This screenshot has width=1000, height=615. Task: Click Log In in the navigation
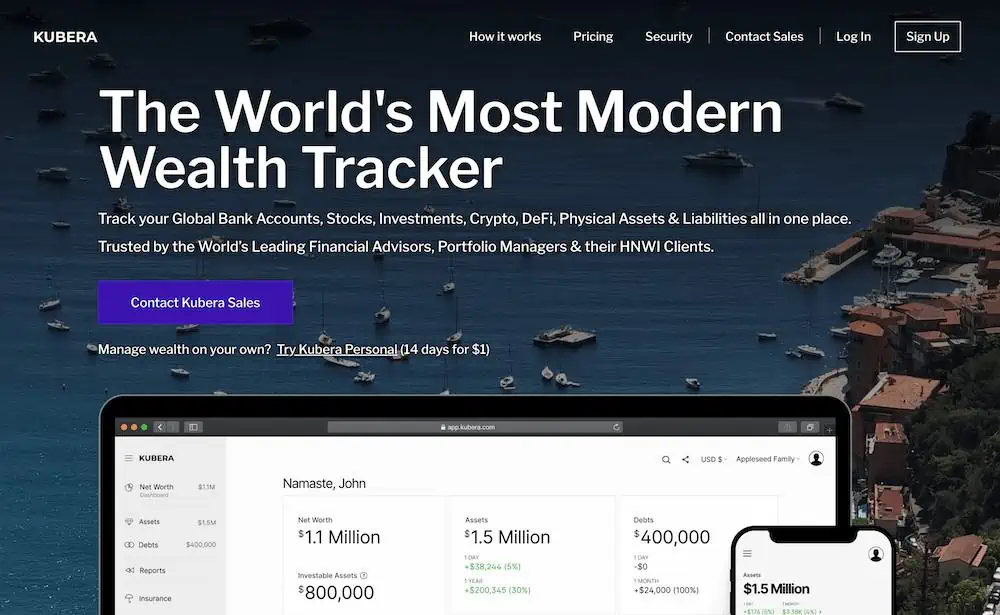[x=853, y=36]
